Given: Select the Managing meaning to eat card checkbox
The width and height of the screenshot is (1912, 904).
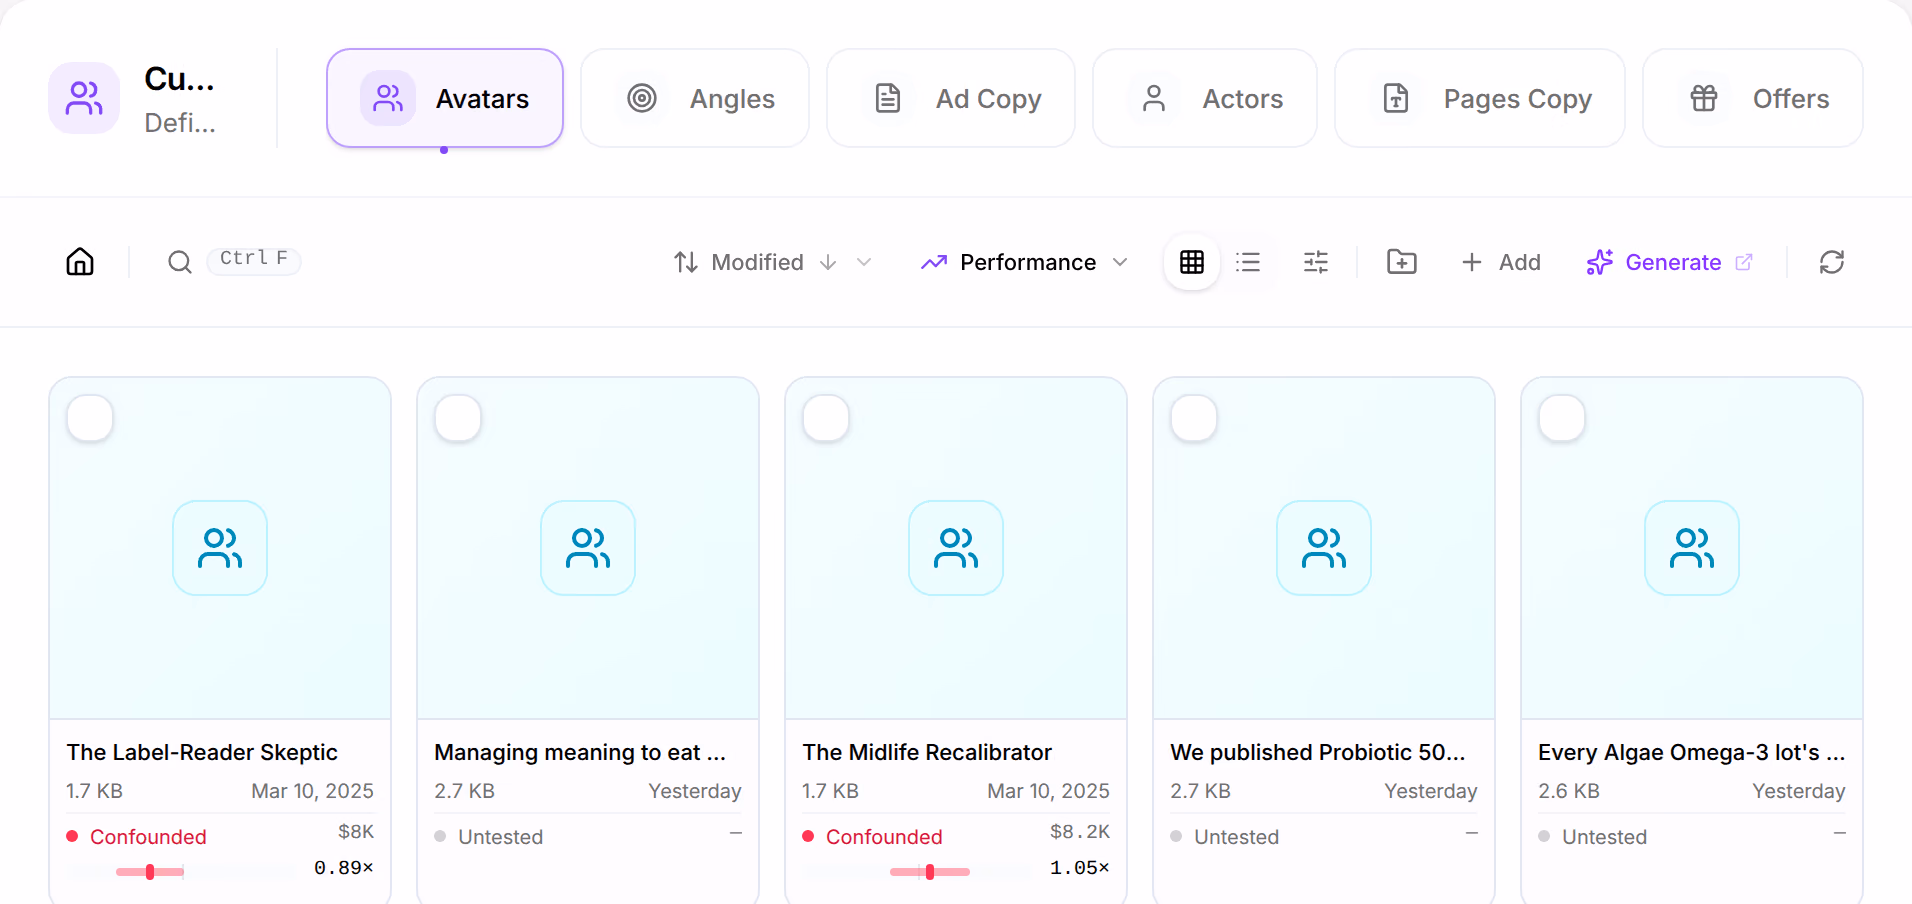Looking at the screenshot, I should [458, 418].
